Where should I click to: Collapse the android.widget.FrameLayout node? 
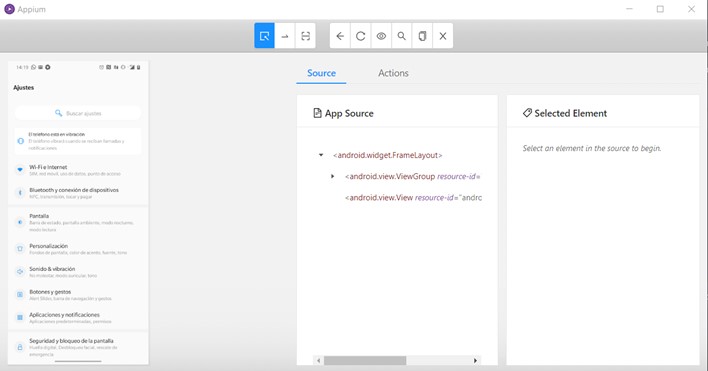click(x=321, y=155)
